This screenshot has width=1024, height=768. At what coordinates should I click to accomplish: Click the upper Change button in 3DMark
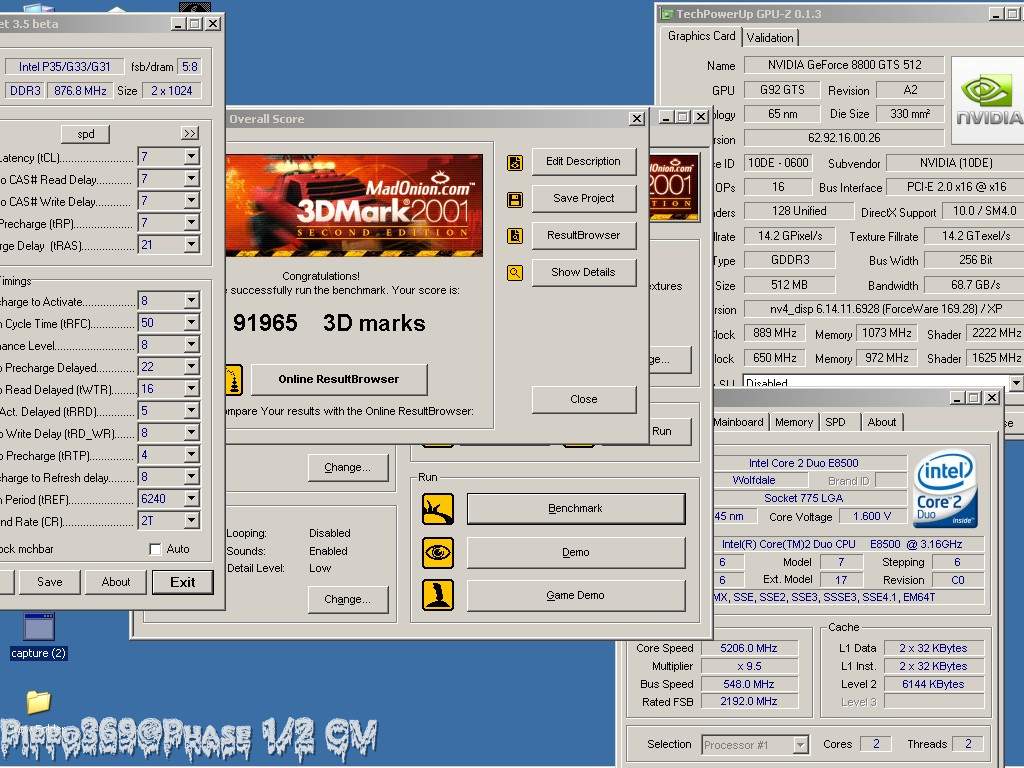[x=347, y=468]
